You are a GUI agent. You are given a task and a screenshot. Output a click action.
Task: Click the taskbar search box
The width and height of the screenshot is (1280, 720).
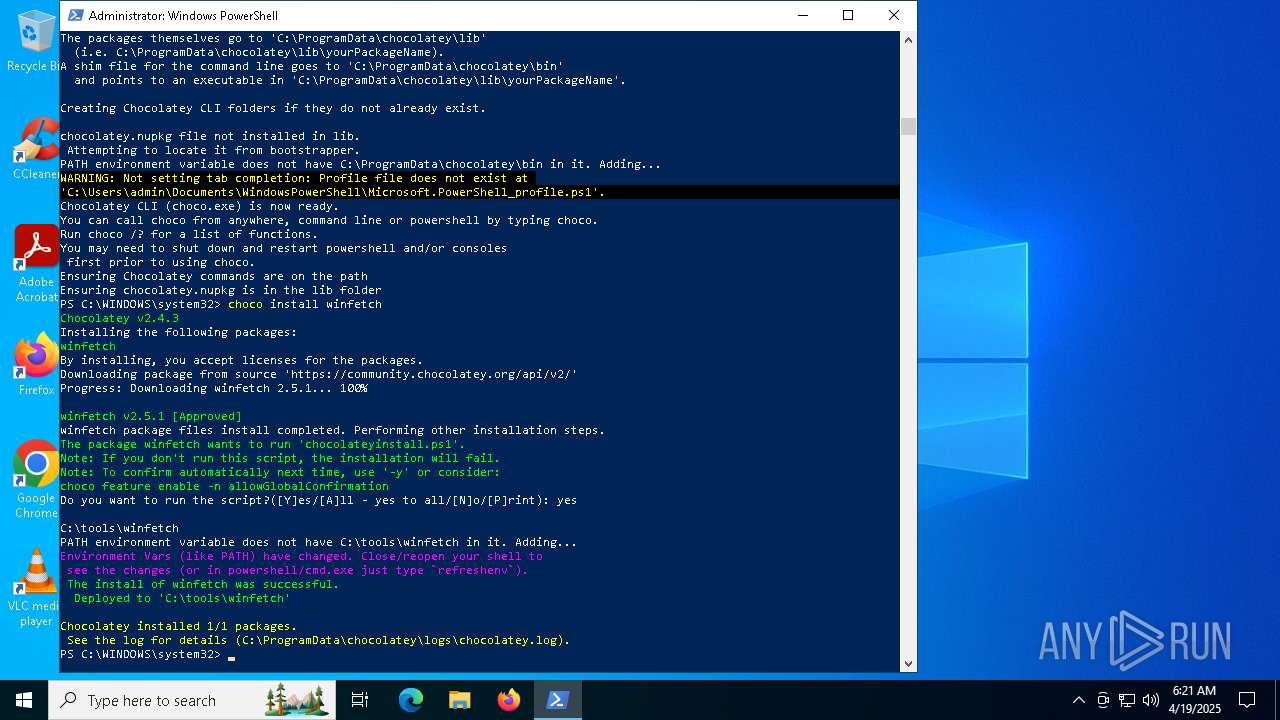[192, 700]
